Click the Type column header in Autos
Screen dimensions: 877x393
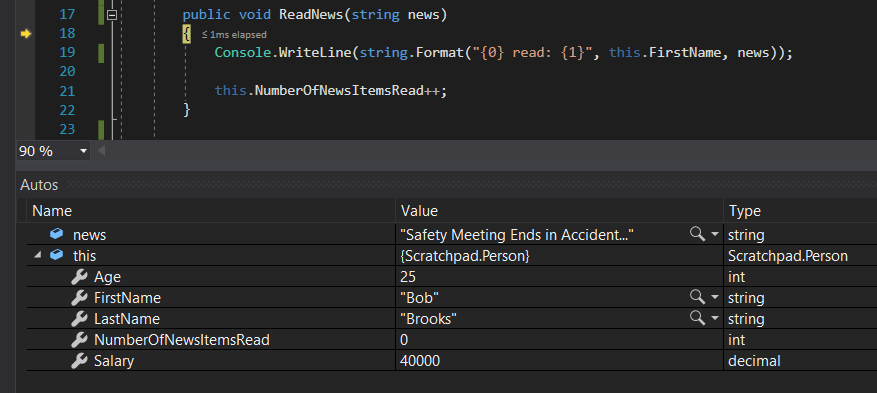pyautogui.click(x=744, y=211)
